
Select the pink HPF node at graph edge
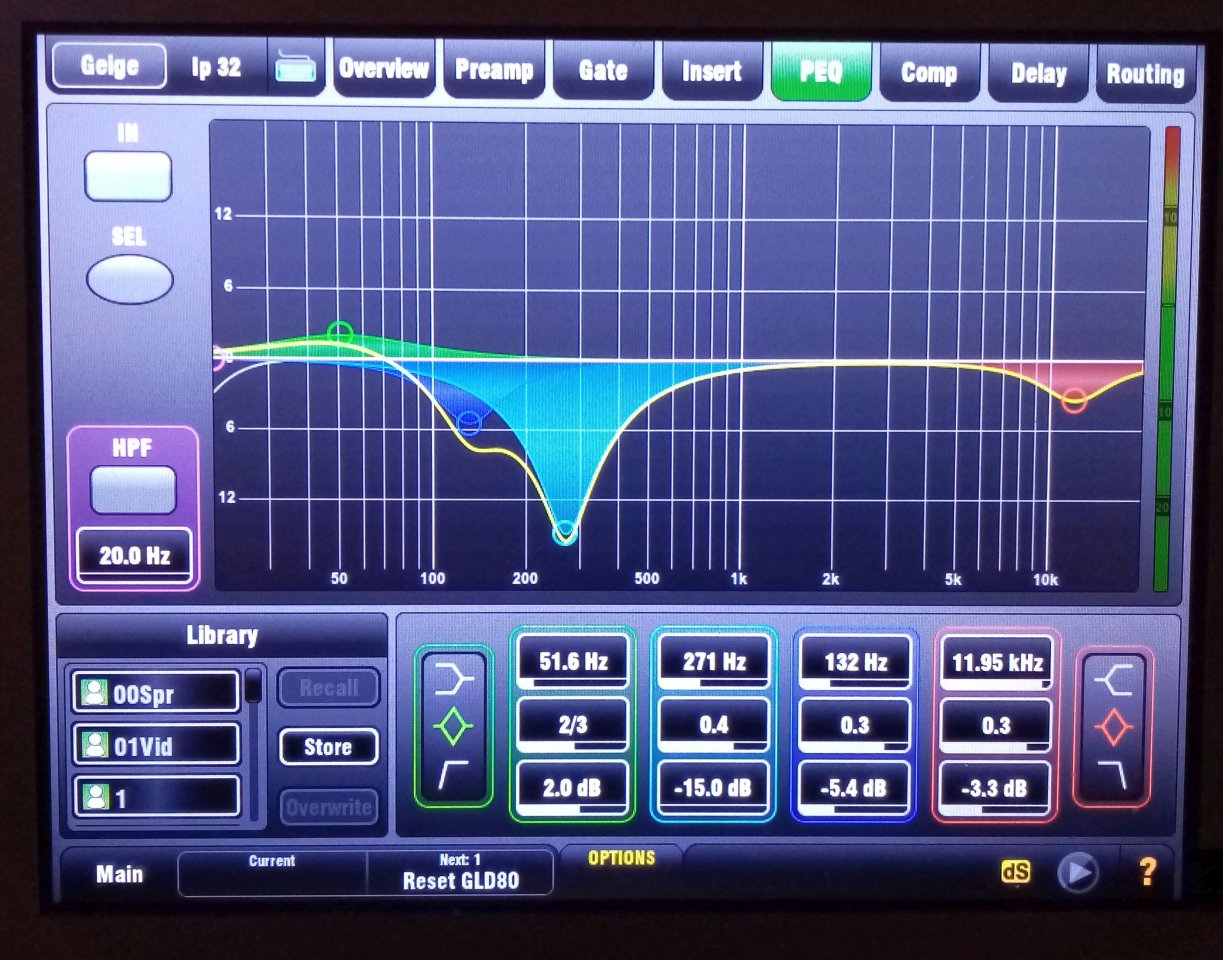[218, 358]
